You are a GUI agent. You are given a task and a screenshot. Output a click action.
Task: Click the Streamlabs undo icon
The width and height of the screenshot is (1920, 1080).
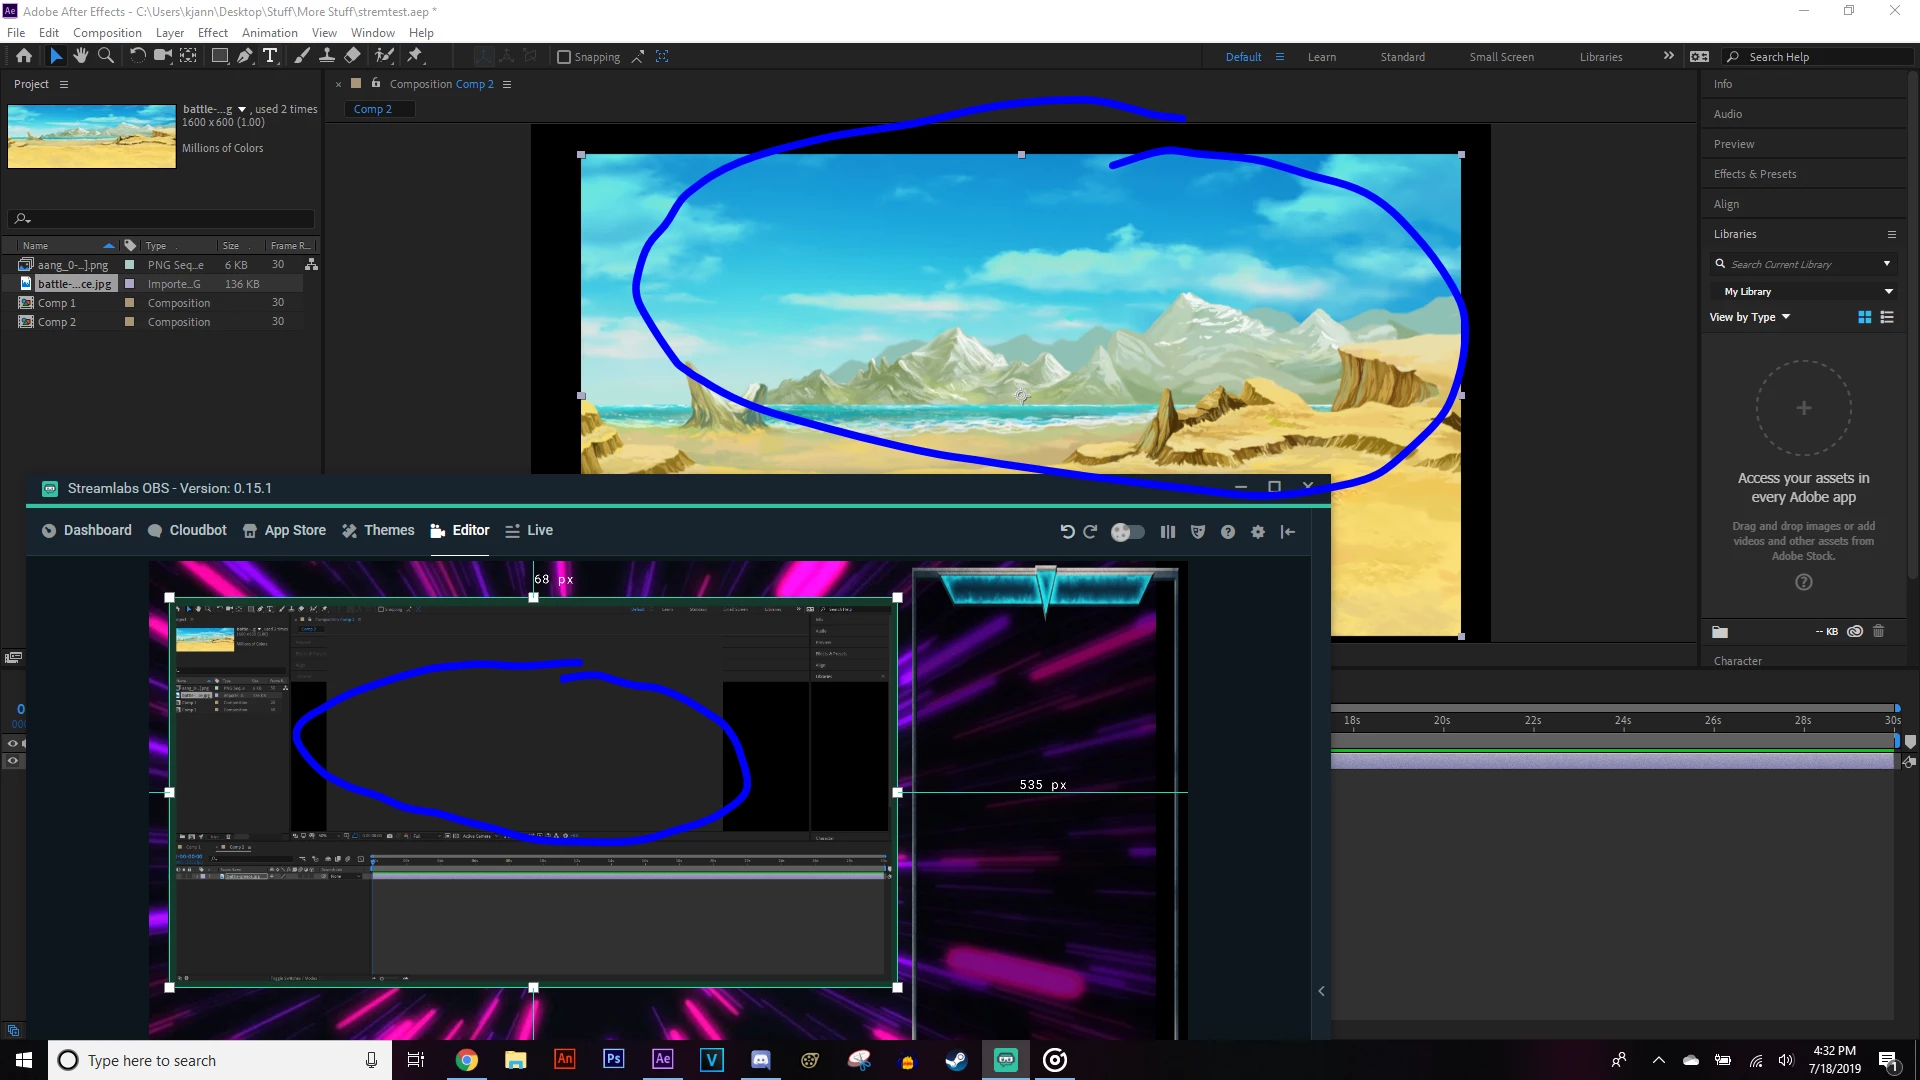pyautogui.click(x=1067, y=532)
